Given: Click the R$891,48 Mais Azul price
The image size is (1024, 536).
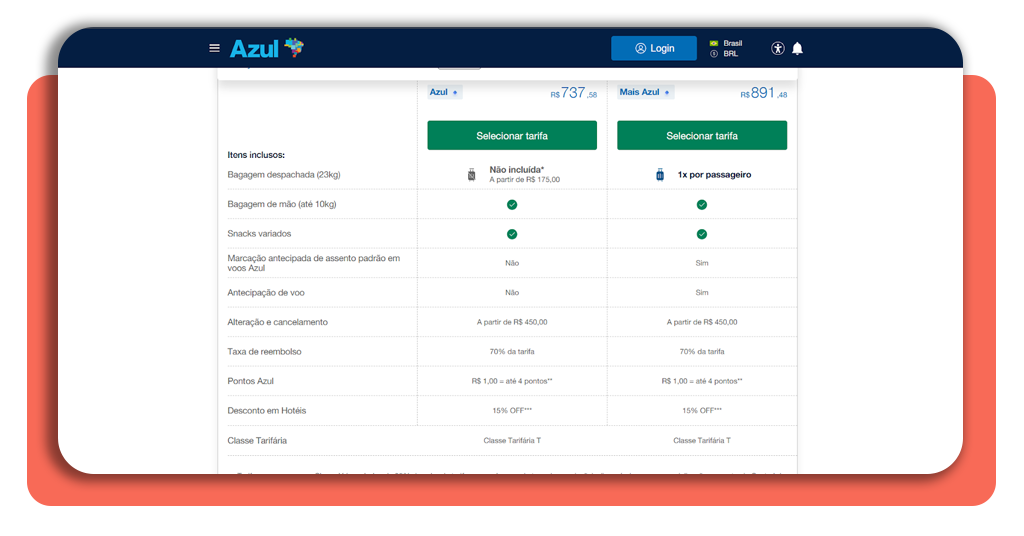Looking at the screenshot, I should click(x=764, y=93).
